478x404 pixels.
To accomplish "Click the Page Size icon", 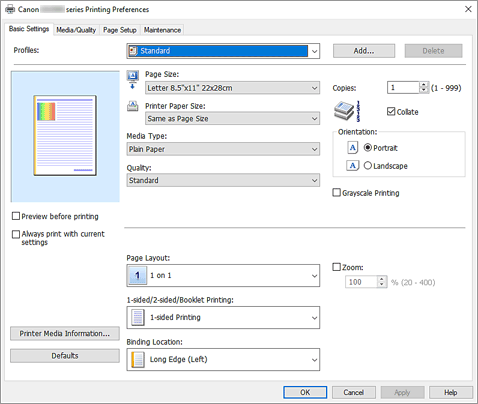I will [x=133, y=80].
